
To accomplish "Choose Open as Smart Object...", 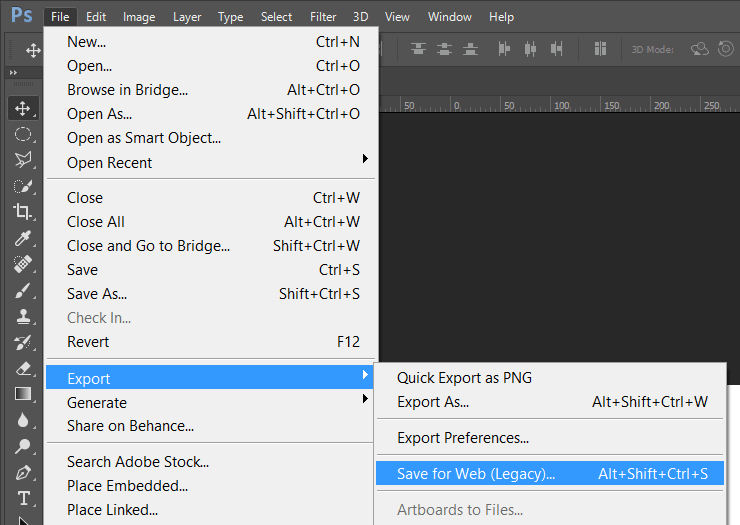I will coord(210,138).
